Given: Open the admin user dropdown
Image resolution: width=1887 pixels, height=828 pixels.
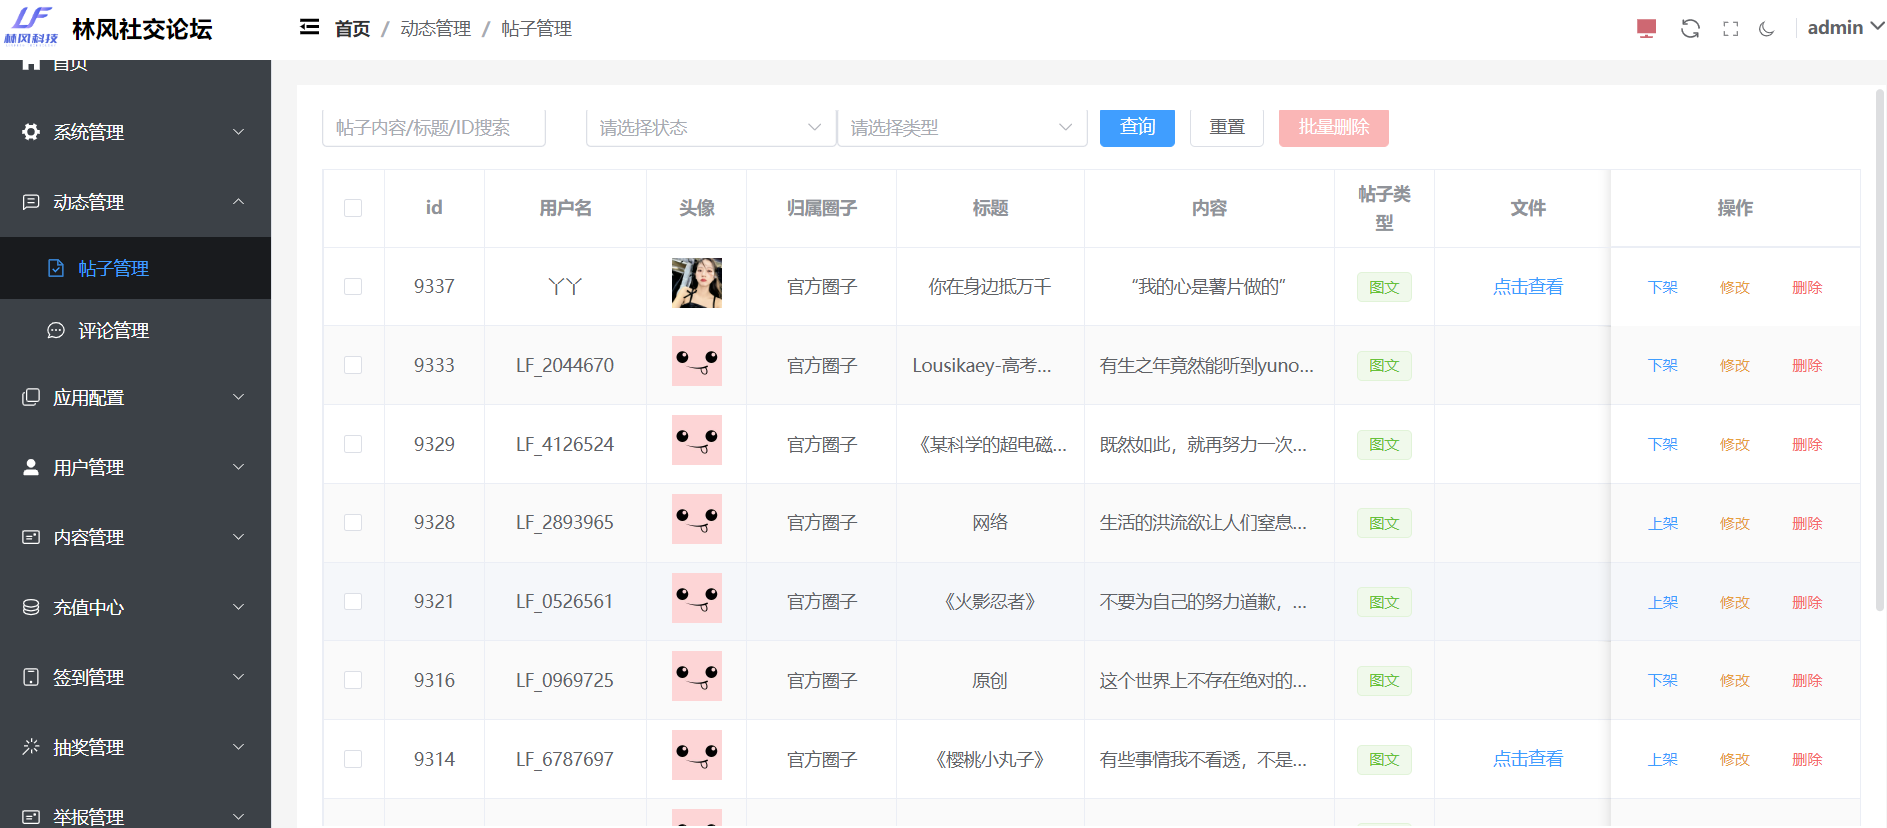Looking at the screenshot, I should (x=1844, y=28).
